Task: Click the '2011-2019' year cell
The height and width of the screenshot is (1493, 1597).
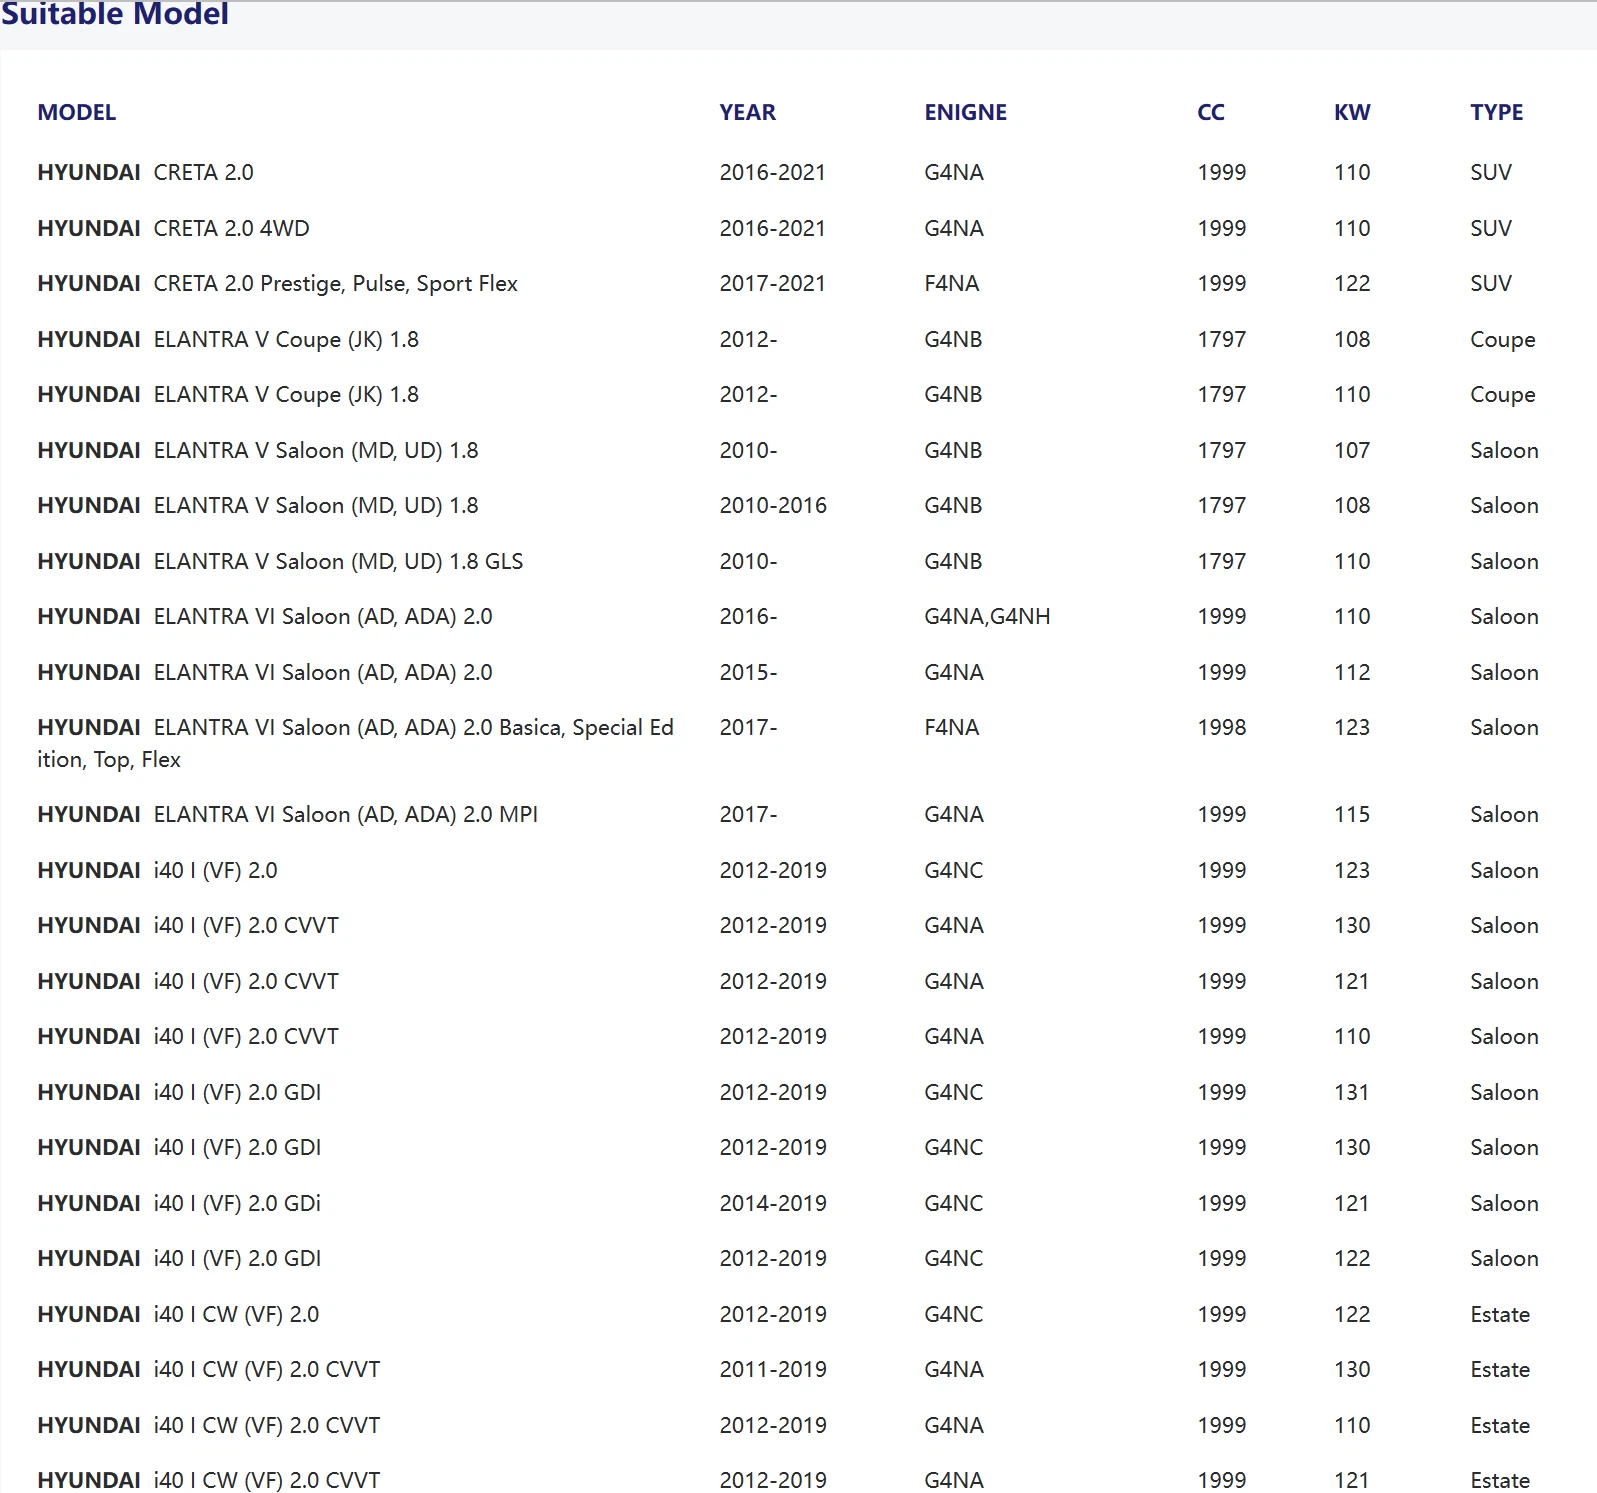Action: pyautogui.click(x=773, y=1370)
